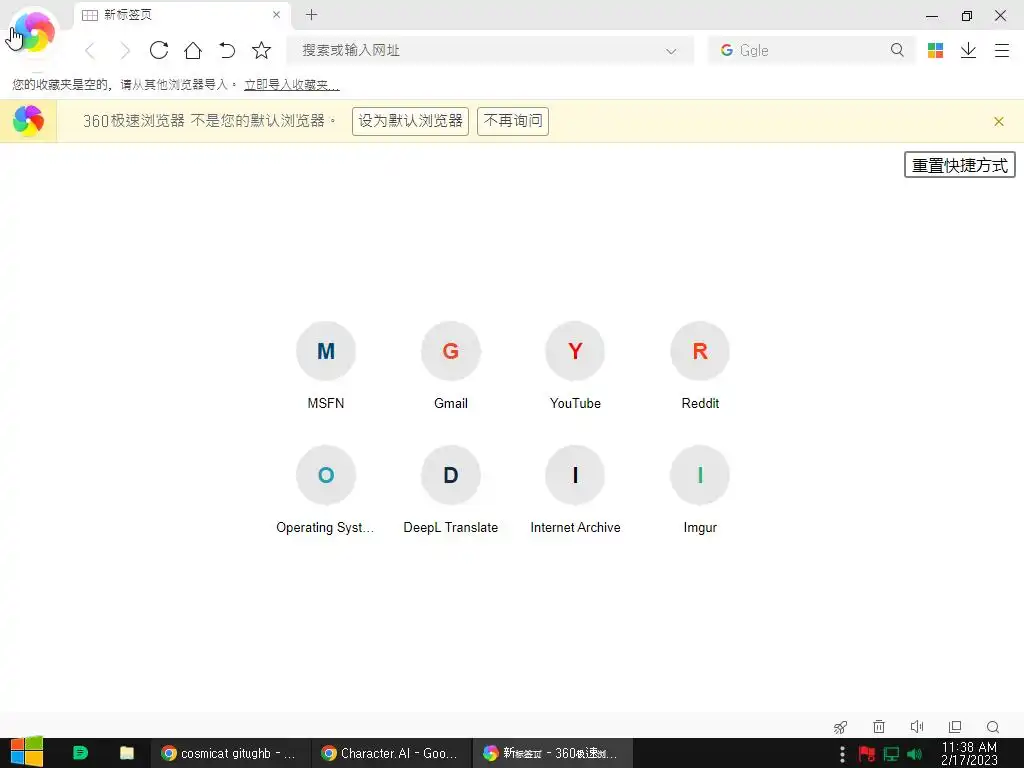Open the Internet Archive shortcut tile

coord(575,490)
